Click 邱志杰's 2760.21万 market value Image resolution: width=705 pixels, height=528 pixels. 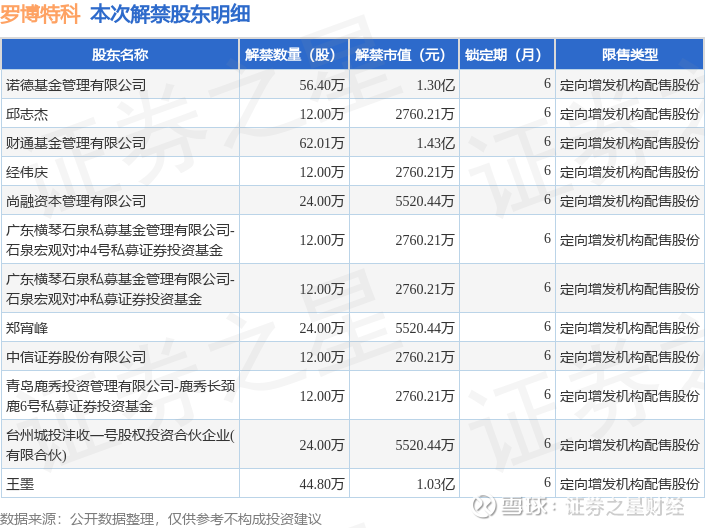[425, 114]
